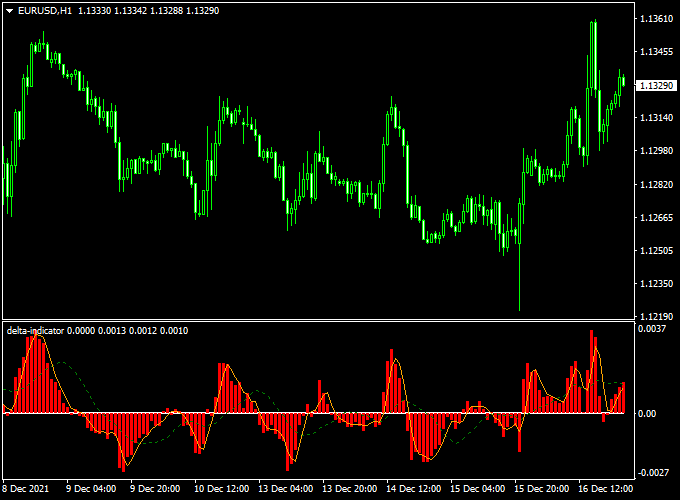Select the 10 Dec 12:00 time label

pyautogui.click(x=222, y=489)
